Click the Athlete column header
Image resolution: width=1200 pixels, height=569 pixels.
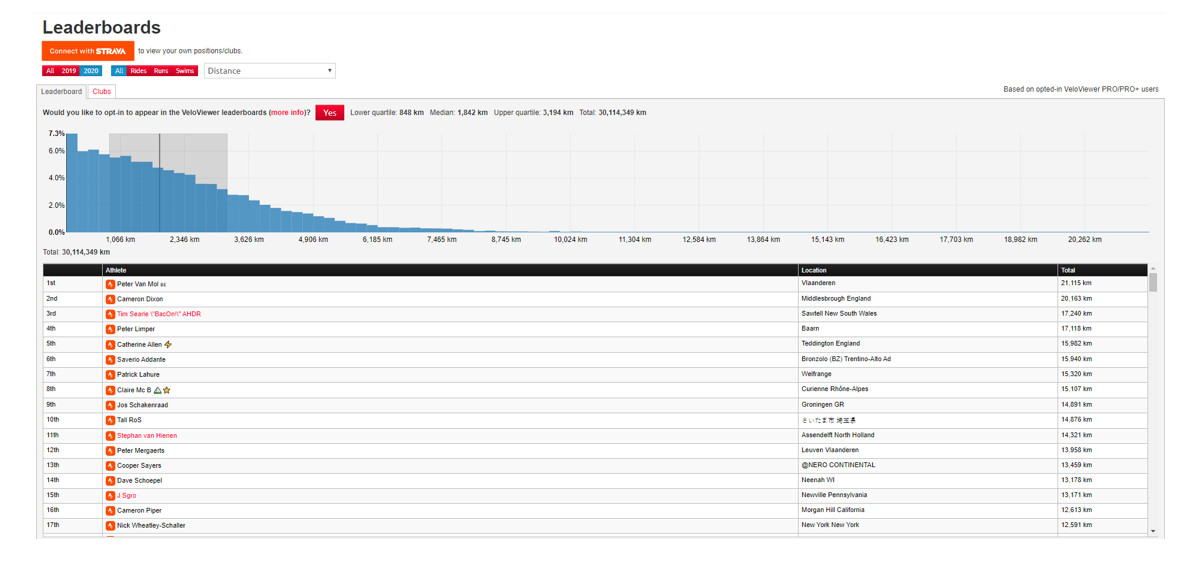450,270
